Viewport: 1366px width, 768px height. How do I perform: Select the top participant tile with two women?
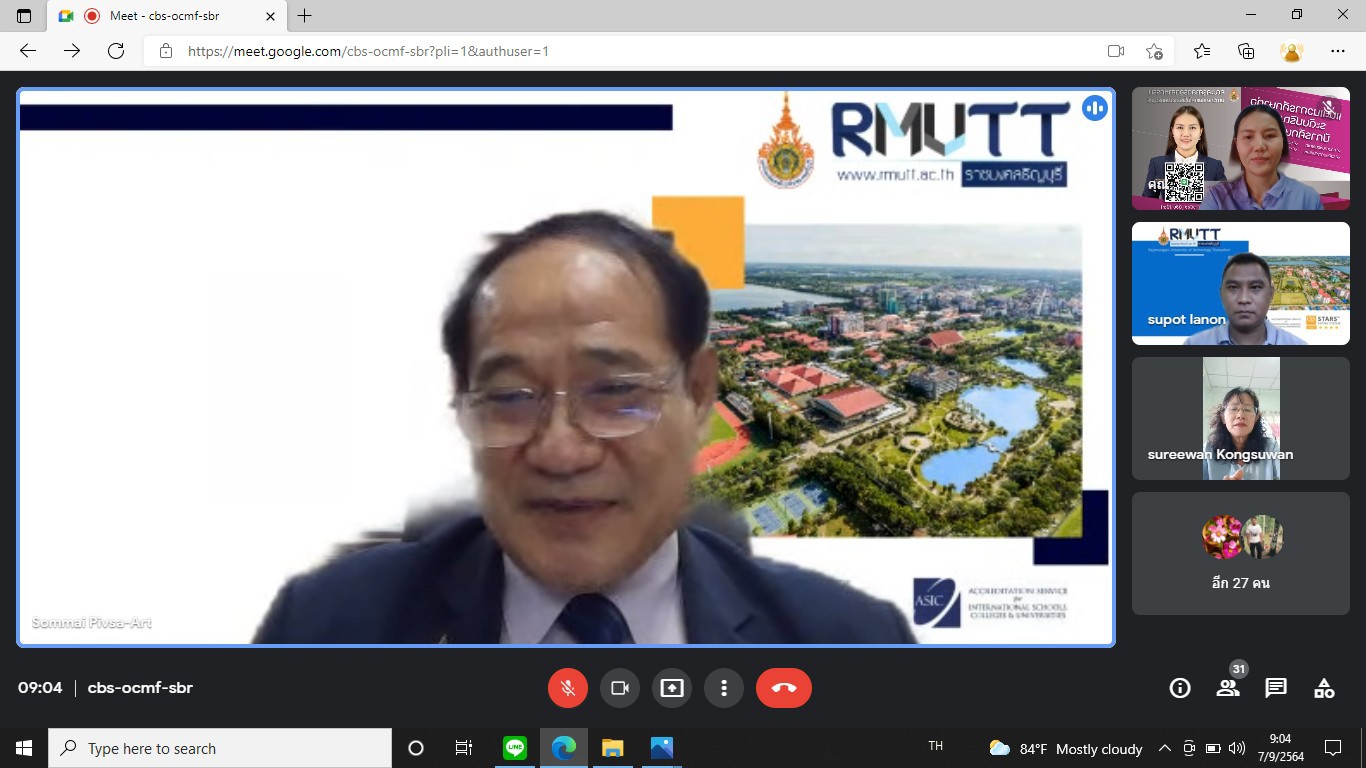[x=1241, y=148]
